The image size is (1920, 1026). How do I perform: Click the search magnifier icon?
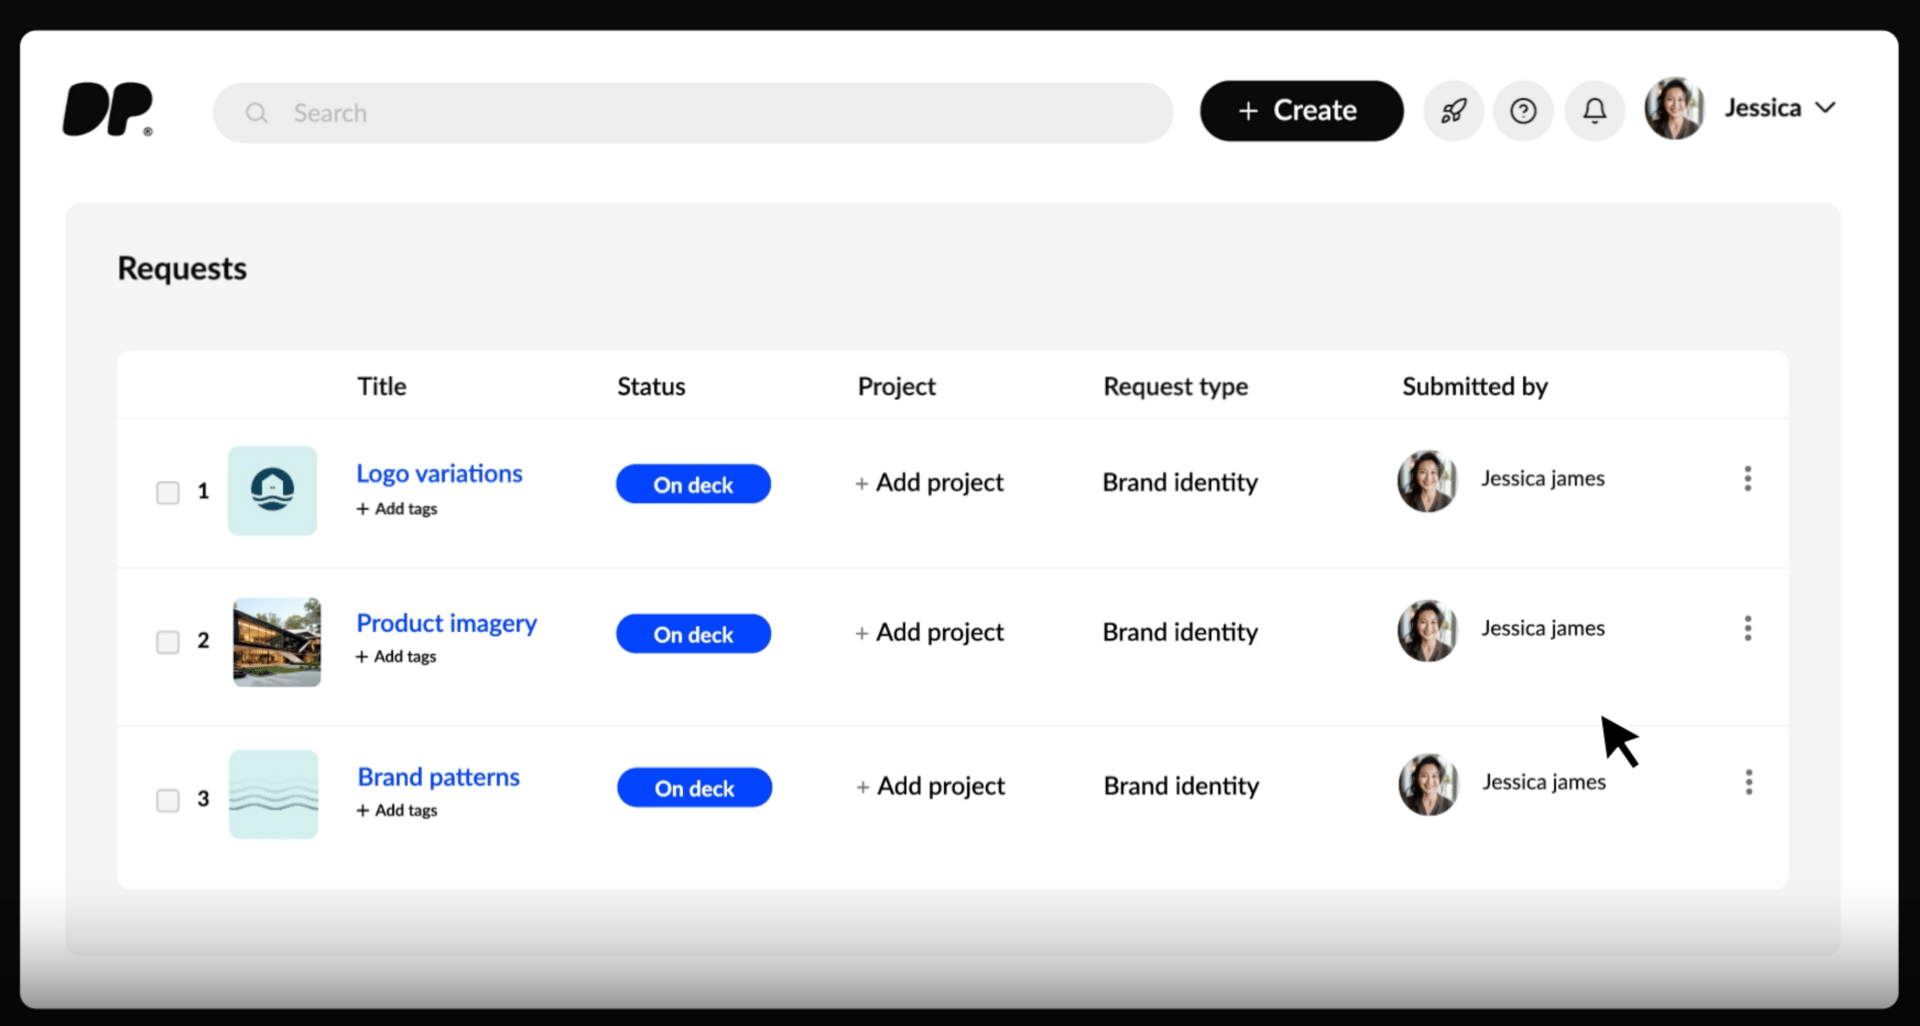(257, 113)
